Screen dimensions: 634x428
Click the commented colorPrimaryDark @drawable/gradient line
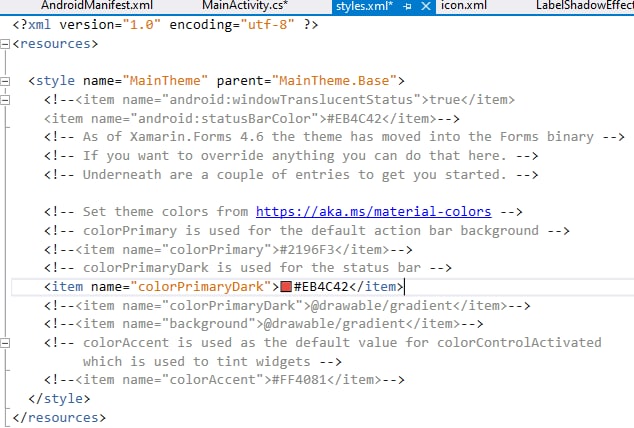[x=287, y=306]
